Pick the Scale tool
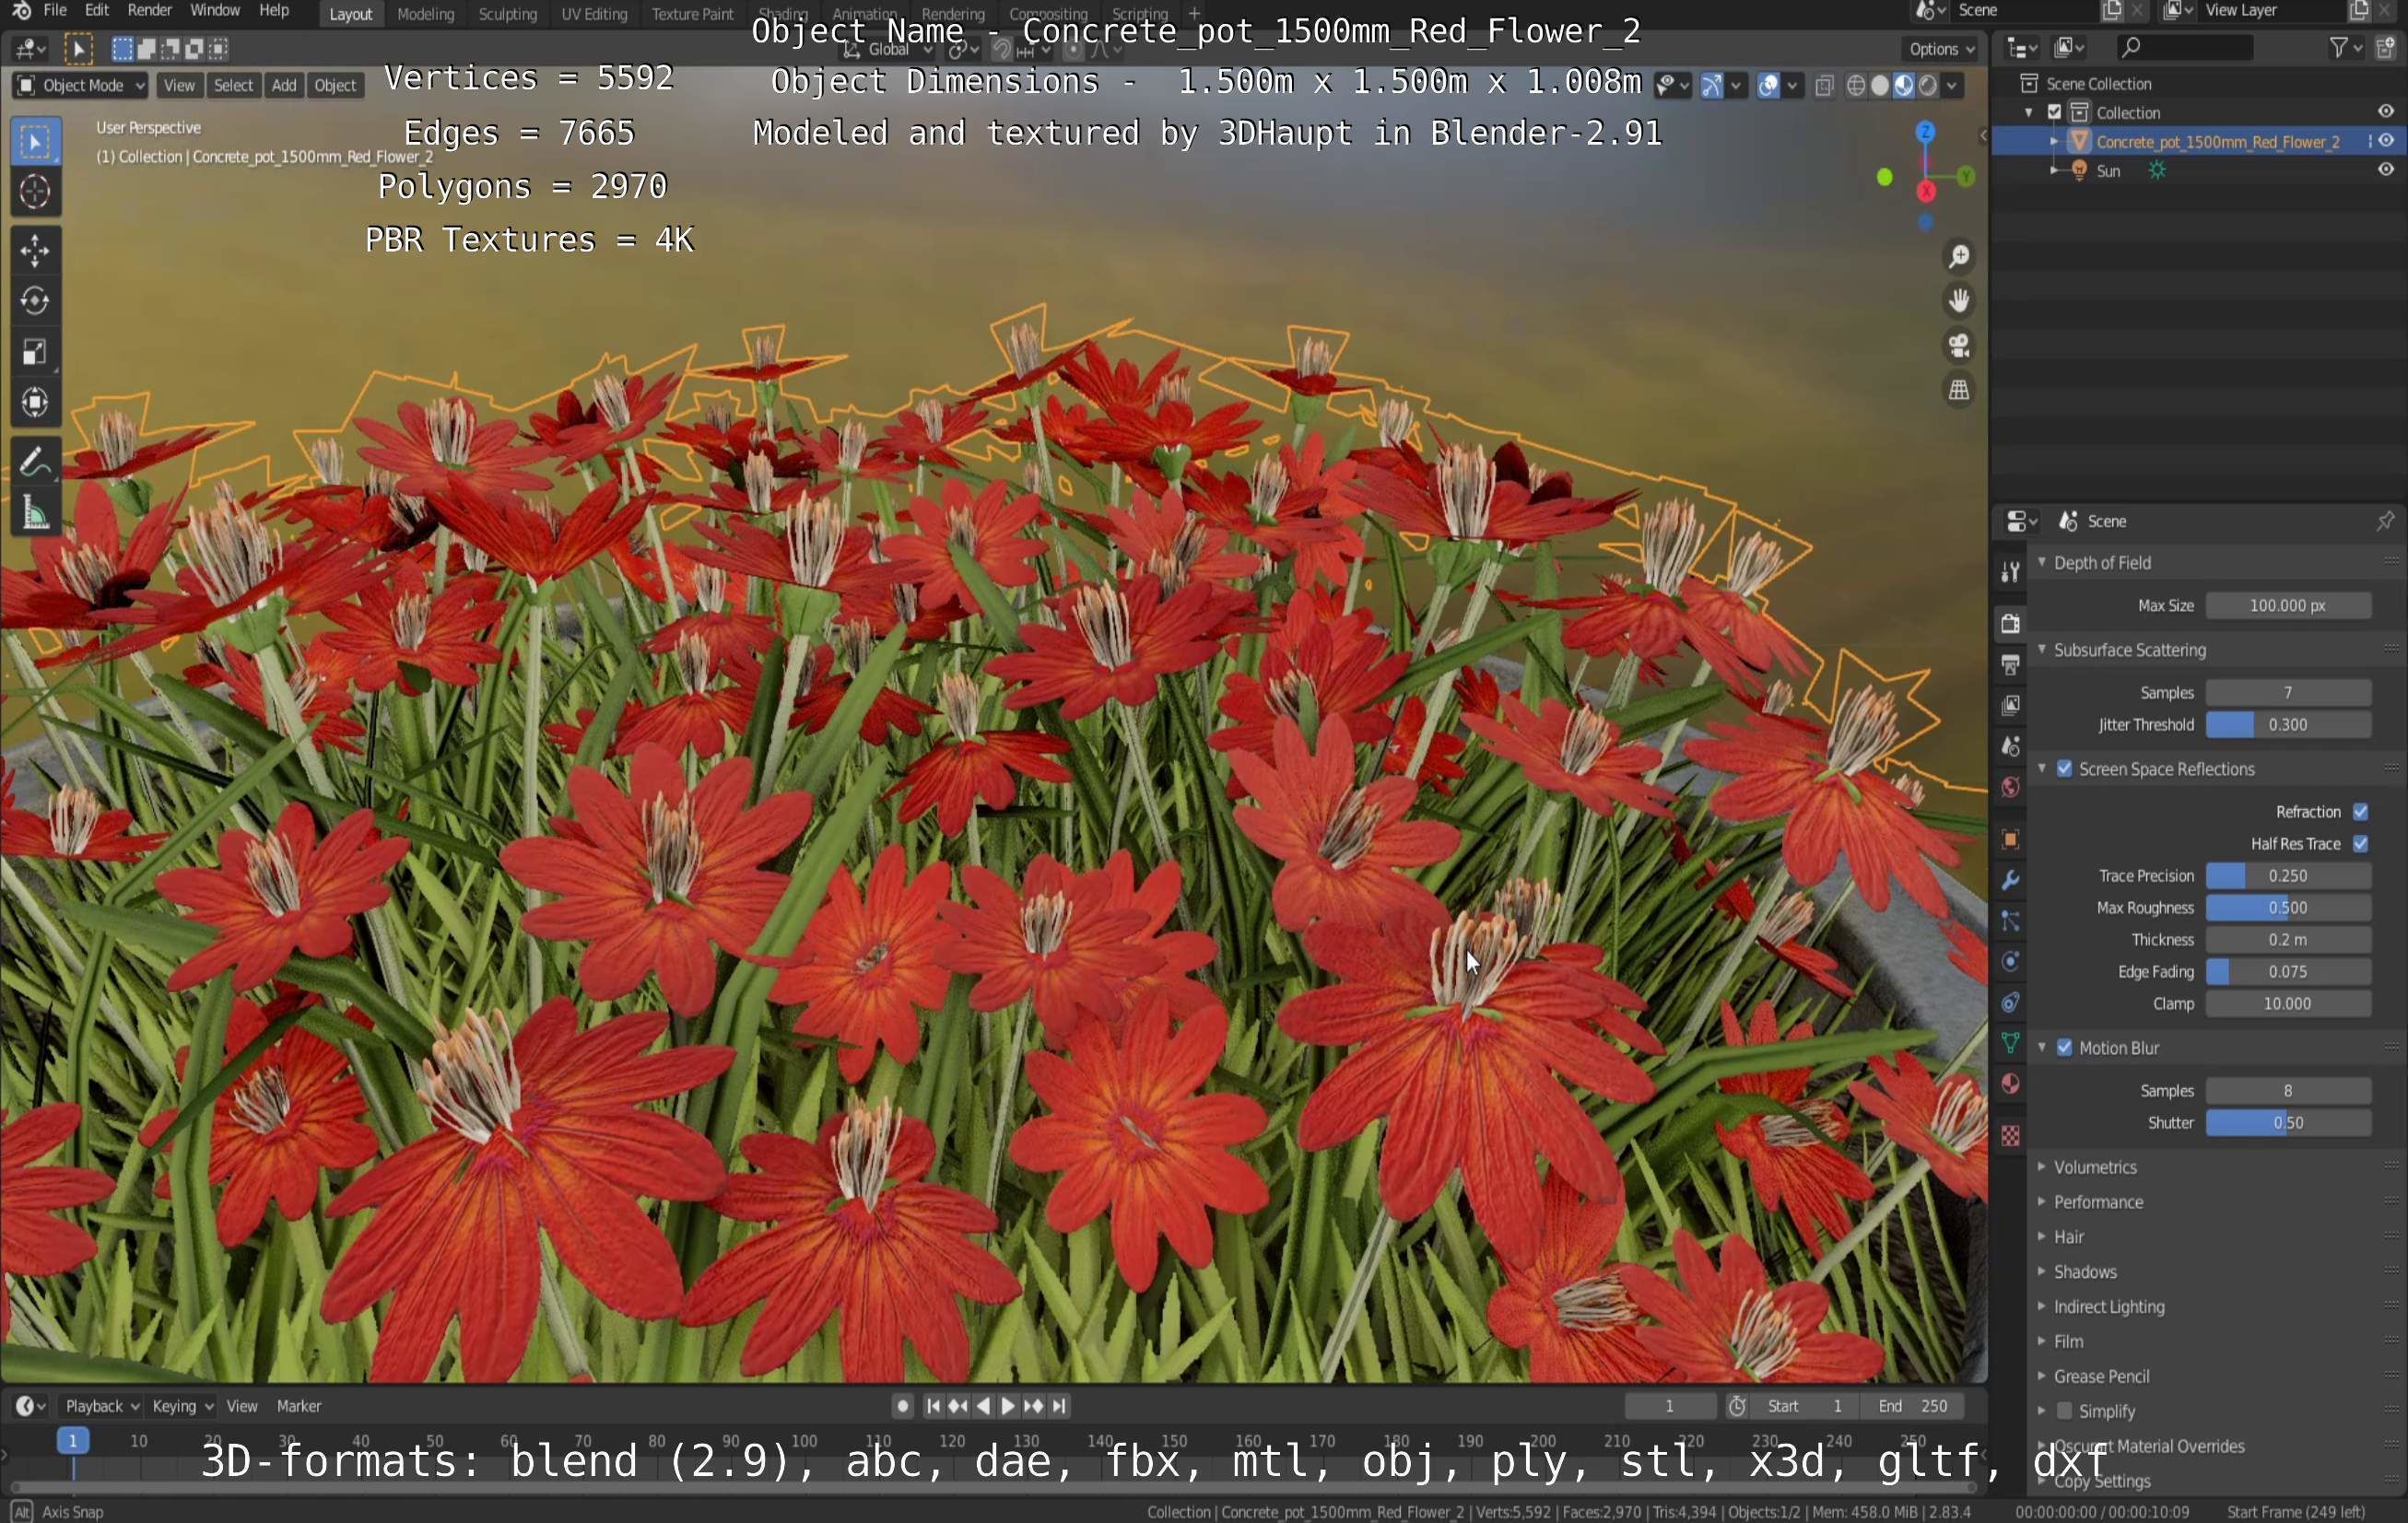This screenshot has width=2408, height=1523. coord(35,352)
